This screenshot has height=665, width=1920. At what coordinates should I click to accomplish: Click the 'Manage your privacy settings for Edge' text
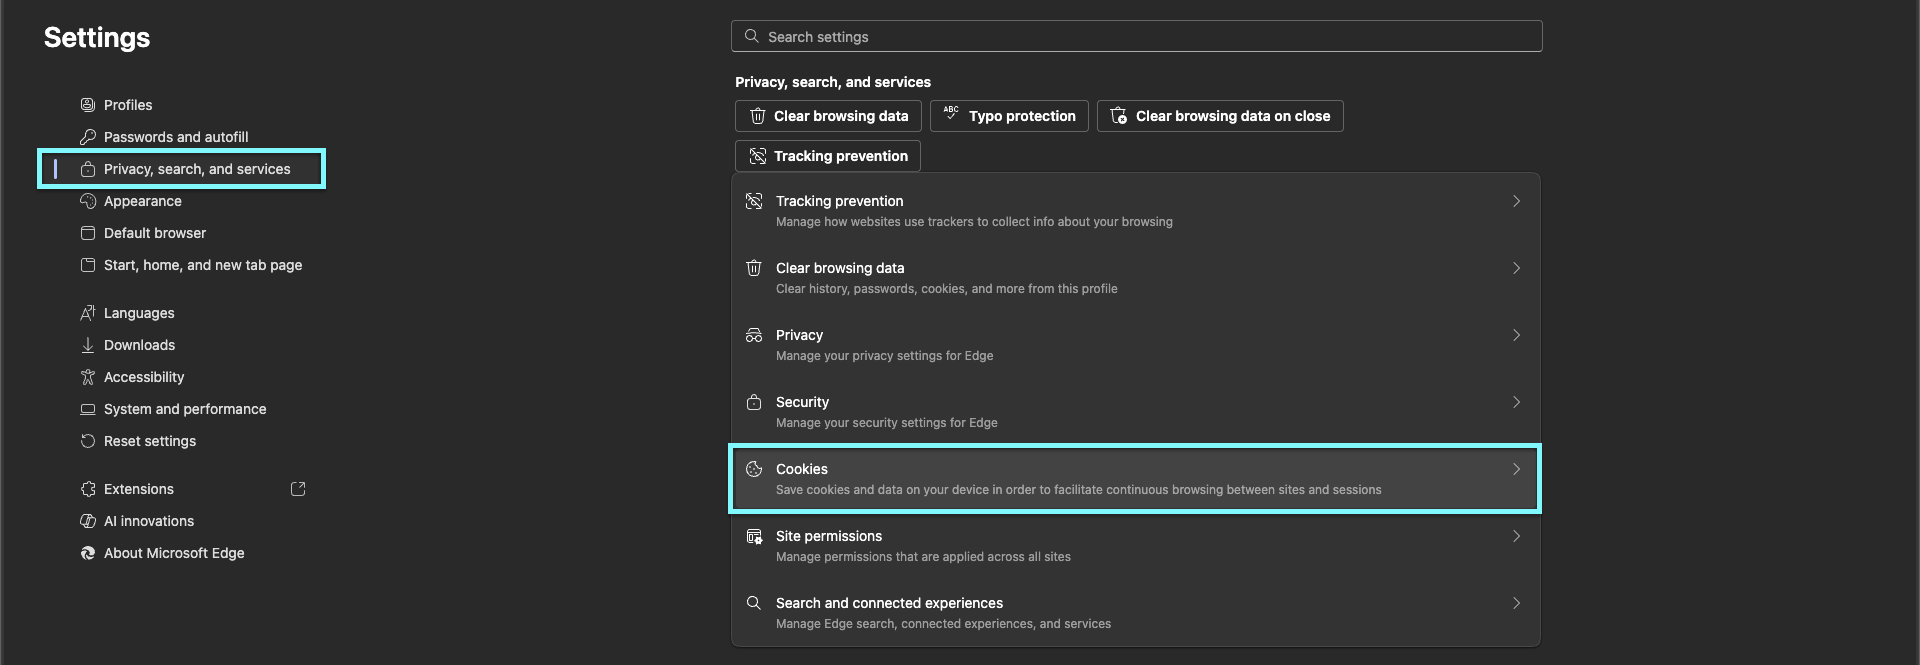point(884,356)
